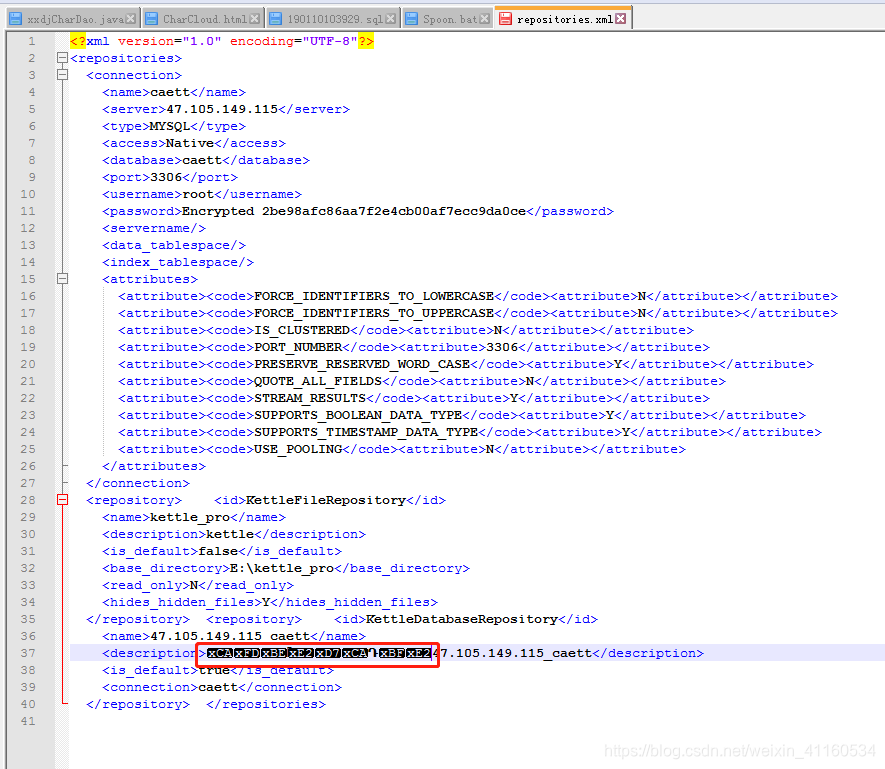Click the file icon on Spoon.bat tab
The height and width of the screenshot is (769, 885).
click(x=412, y=19)
